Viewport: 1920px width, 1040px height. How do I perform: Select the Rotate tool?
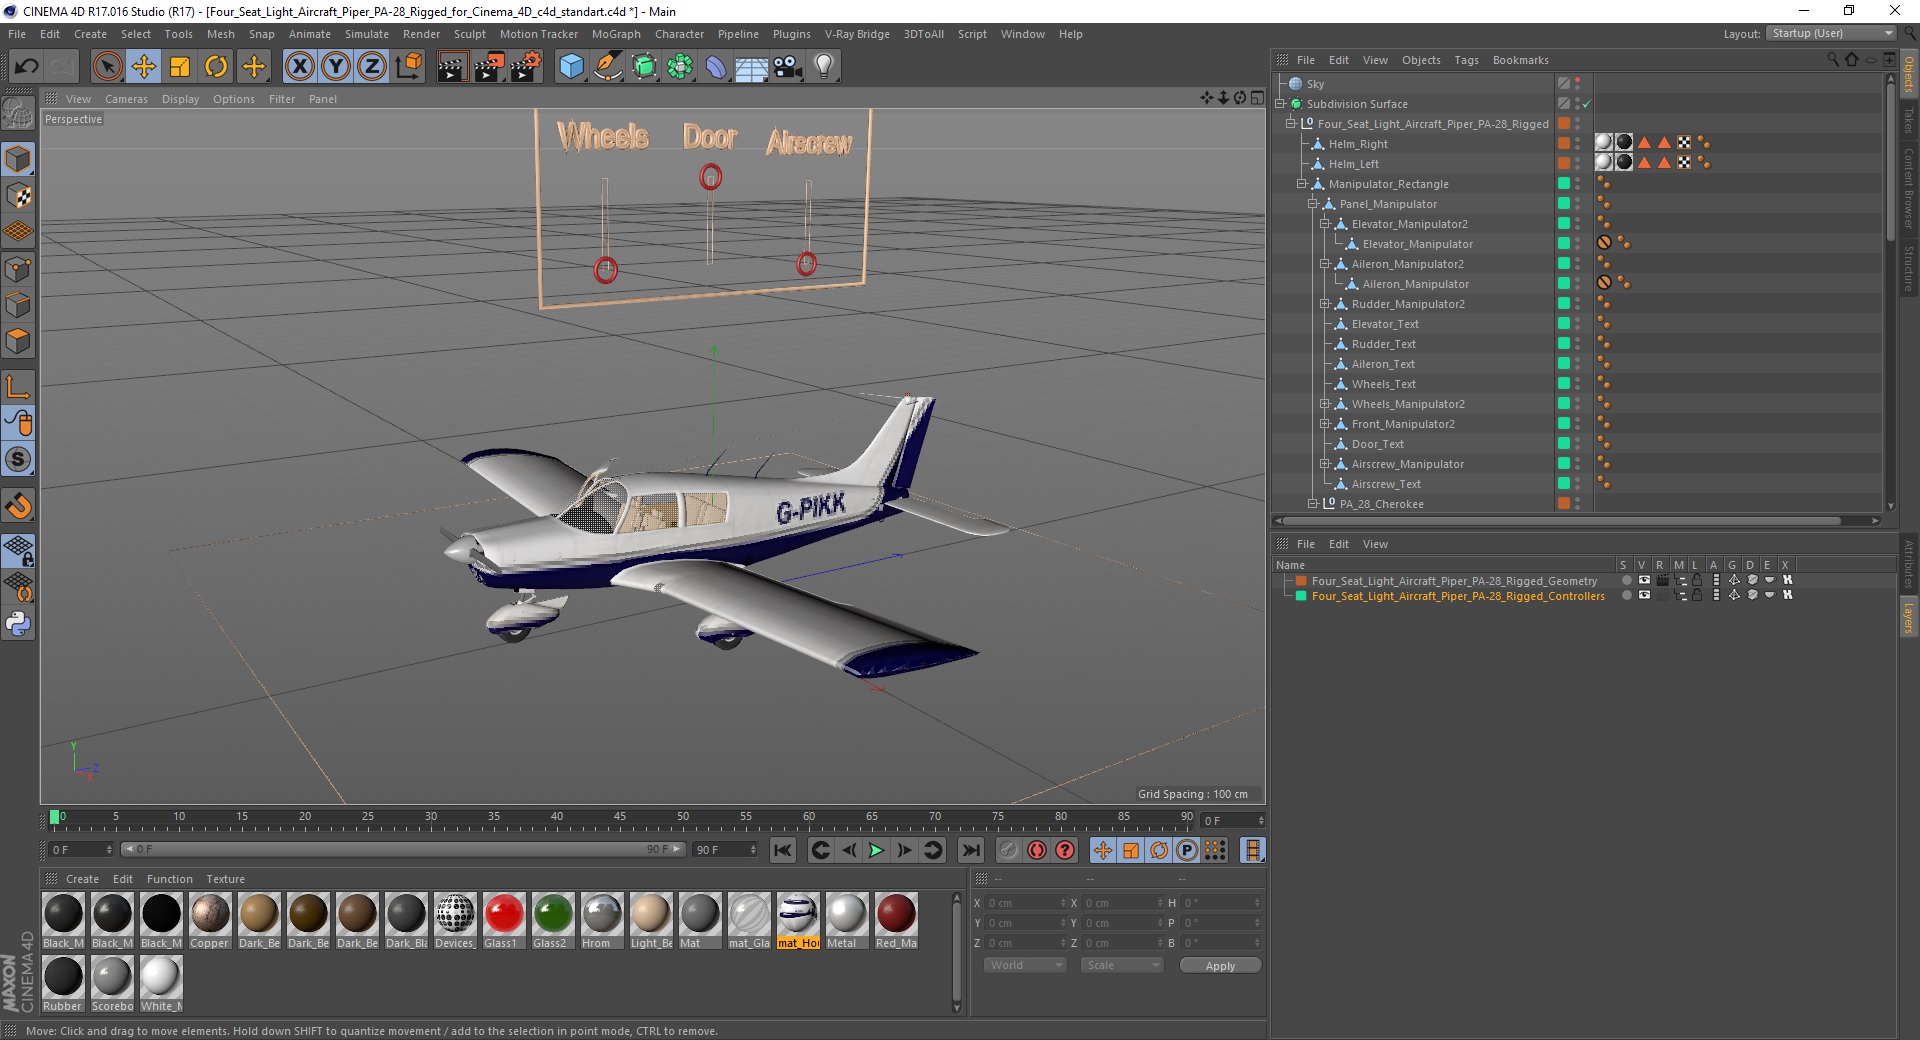pos(216,67)
